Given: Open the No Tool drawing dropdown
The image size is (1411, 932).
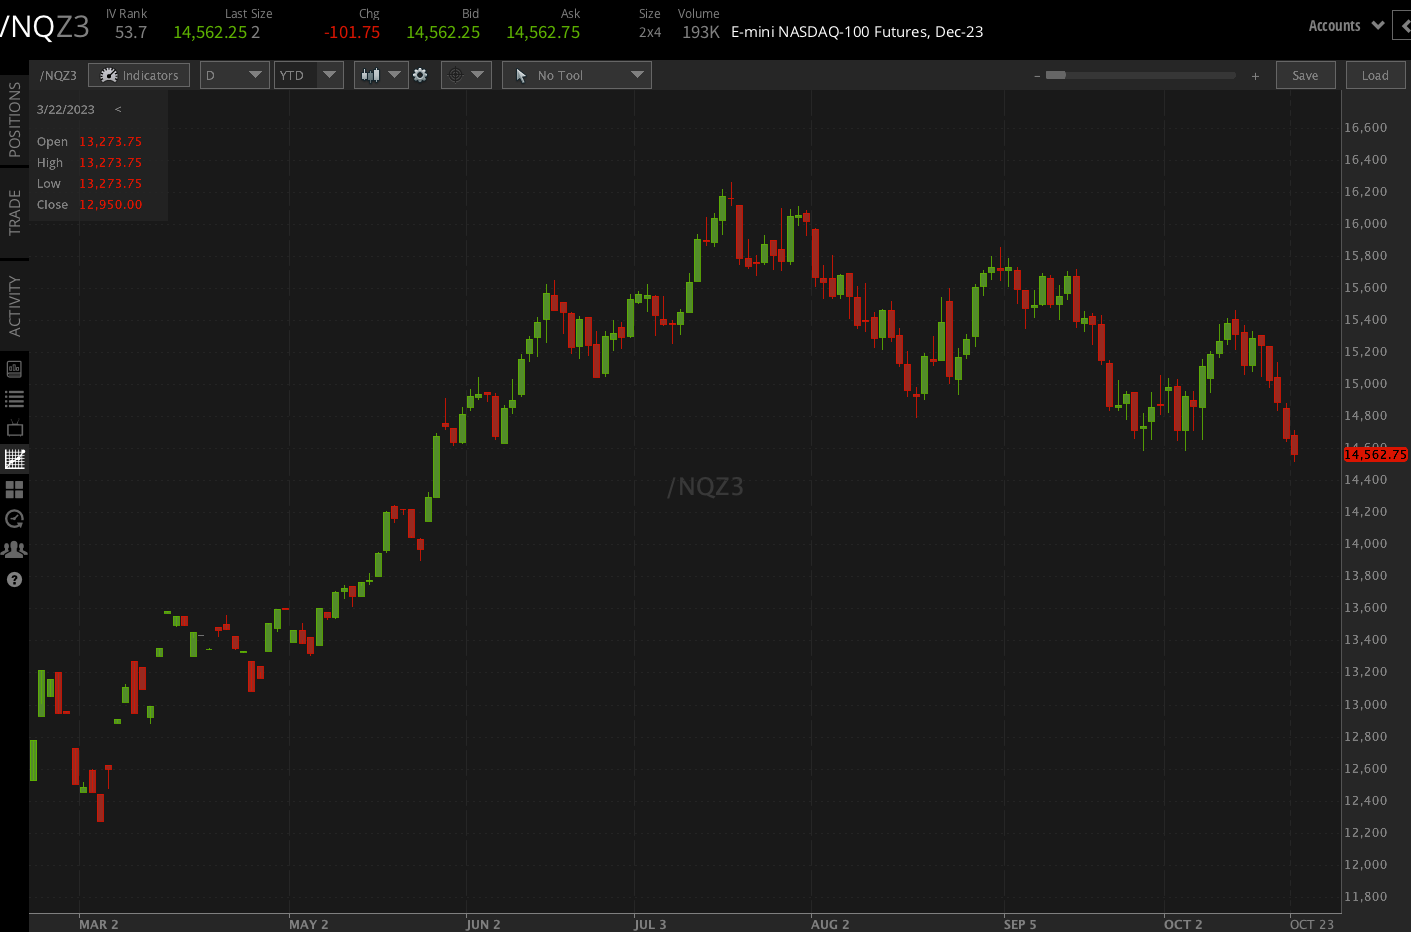Looking at the screenshot, I should click(x=576, y=74).
